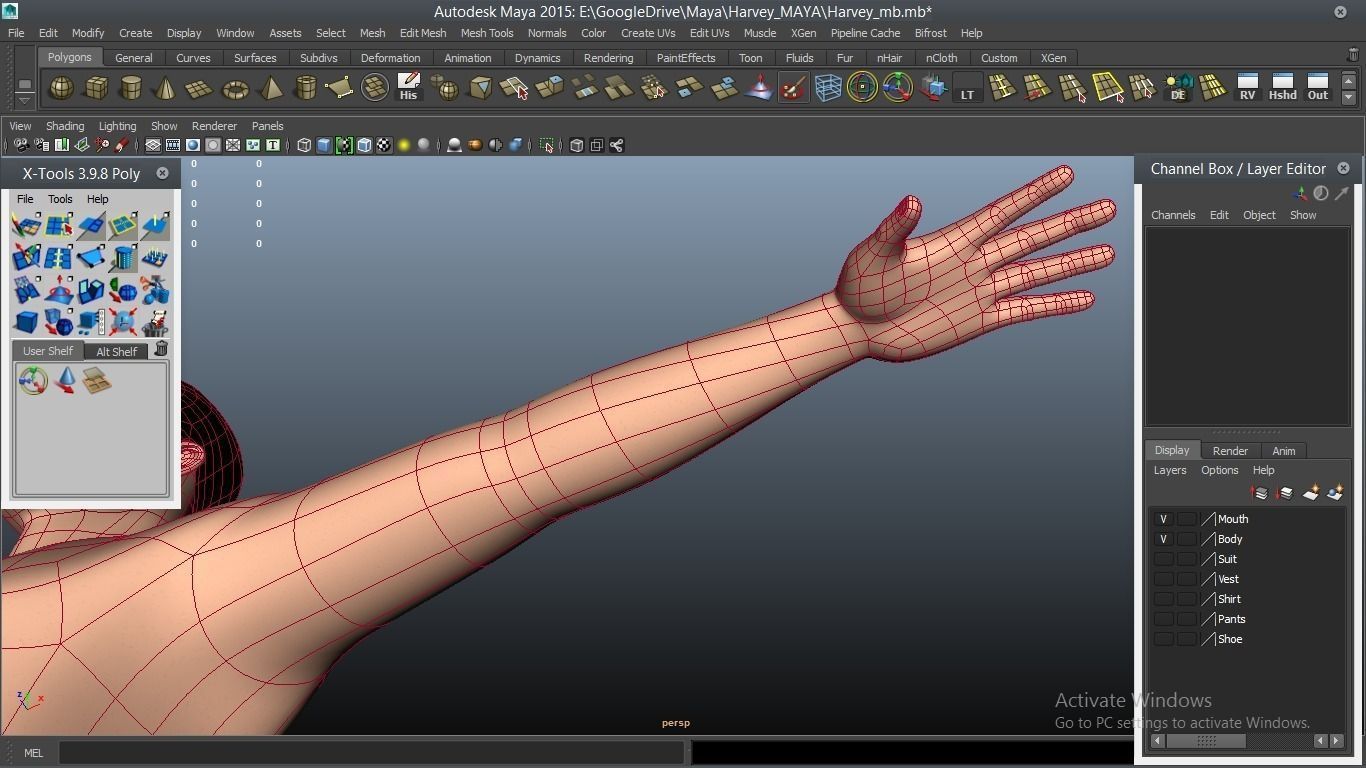Click the panel toolbar share-graph icon
1366x768 pixels.
[x=617, y=145]
